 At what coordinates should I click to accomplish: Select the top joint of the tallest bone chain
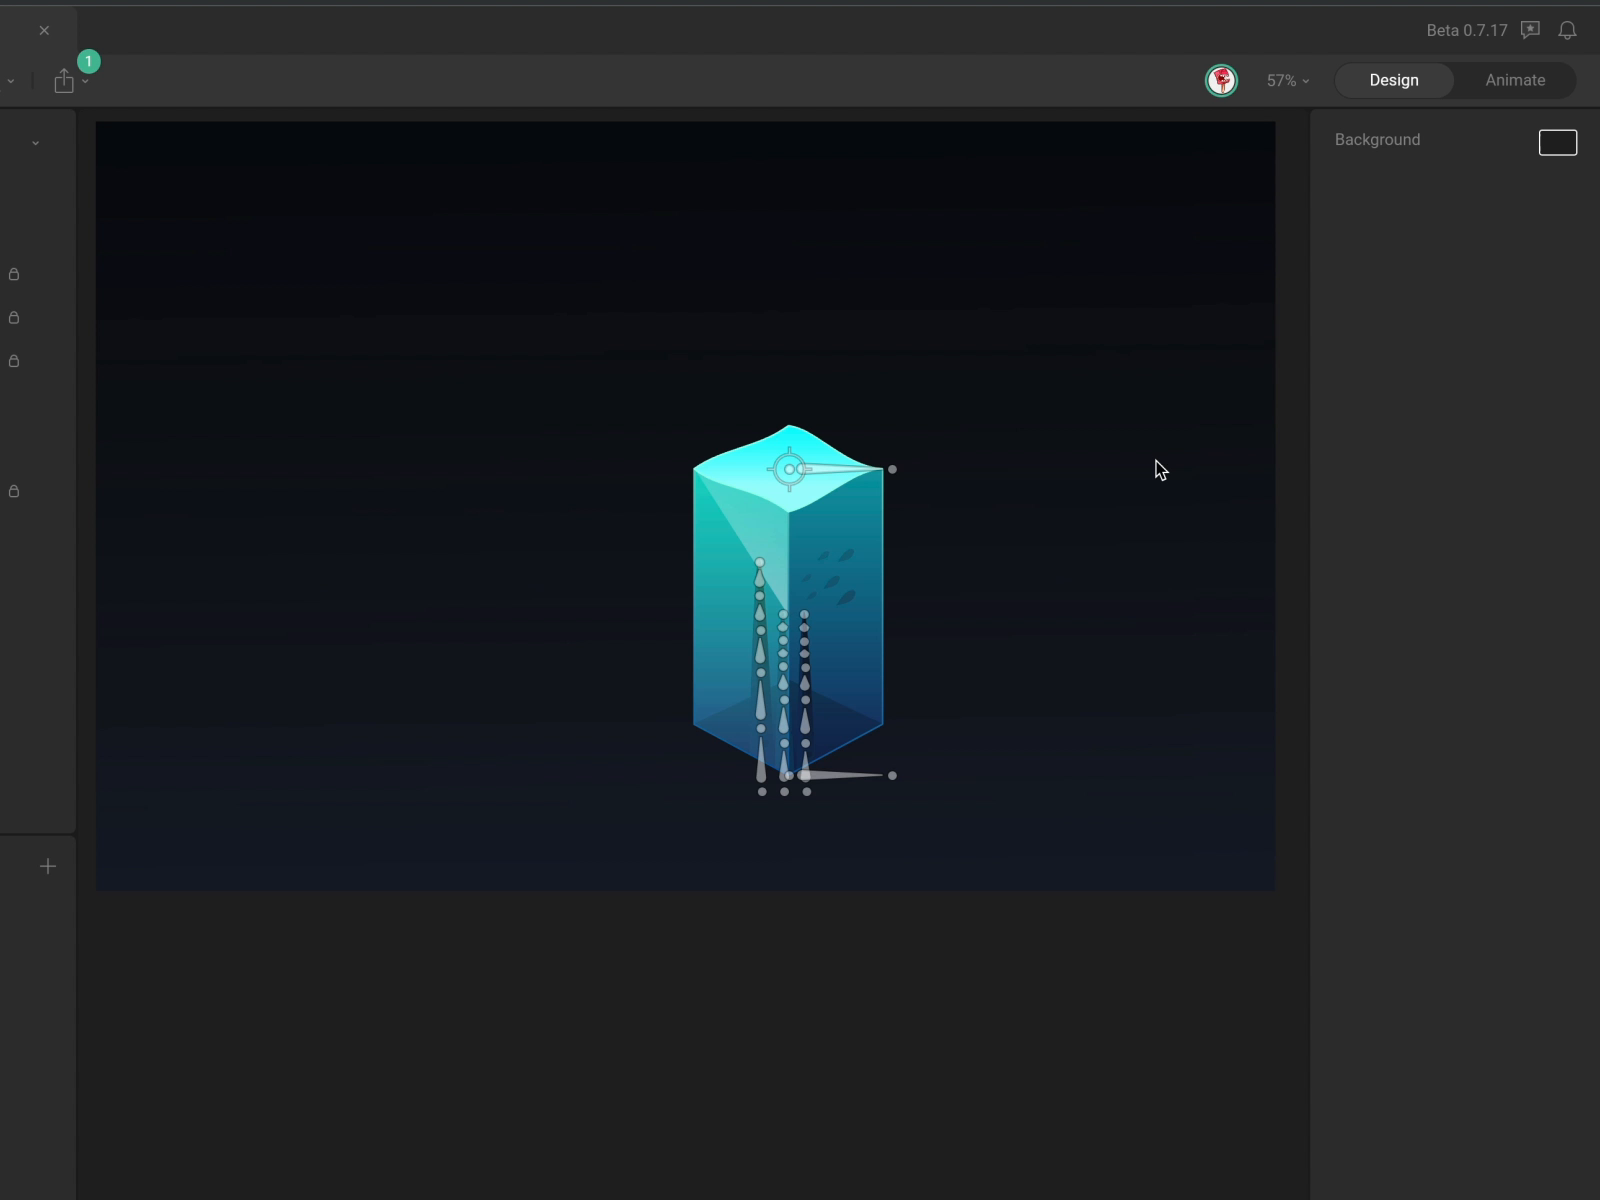click(x=760, y=563)
